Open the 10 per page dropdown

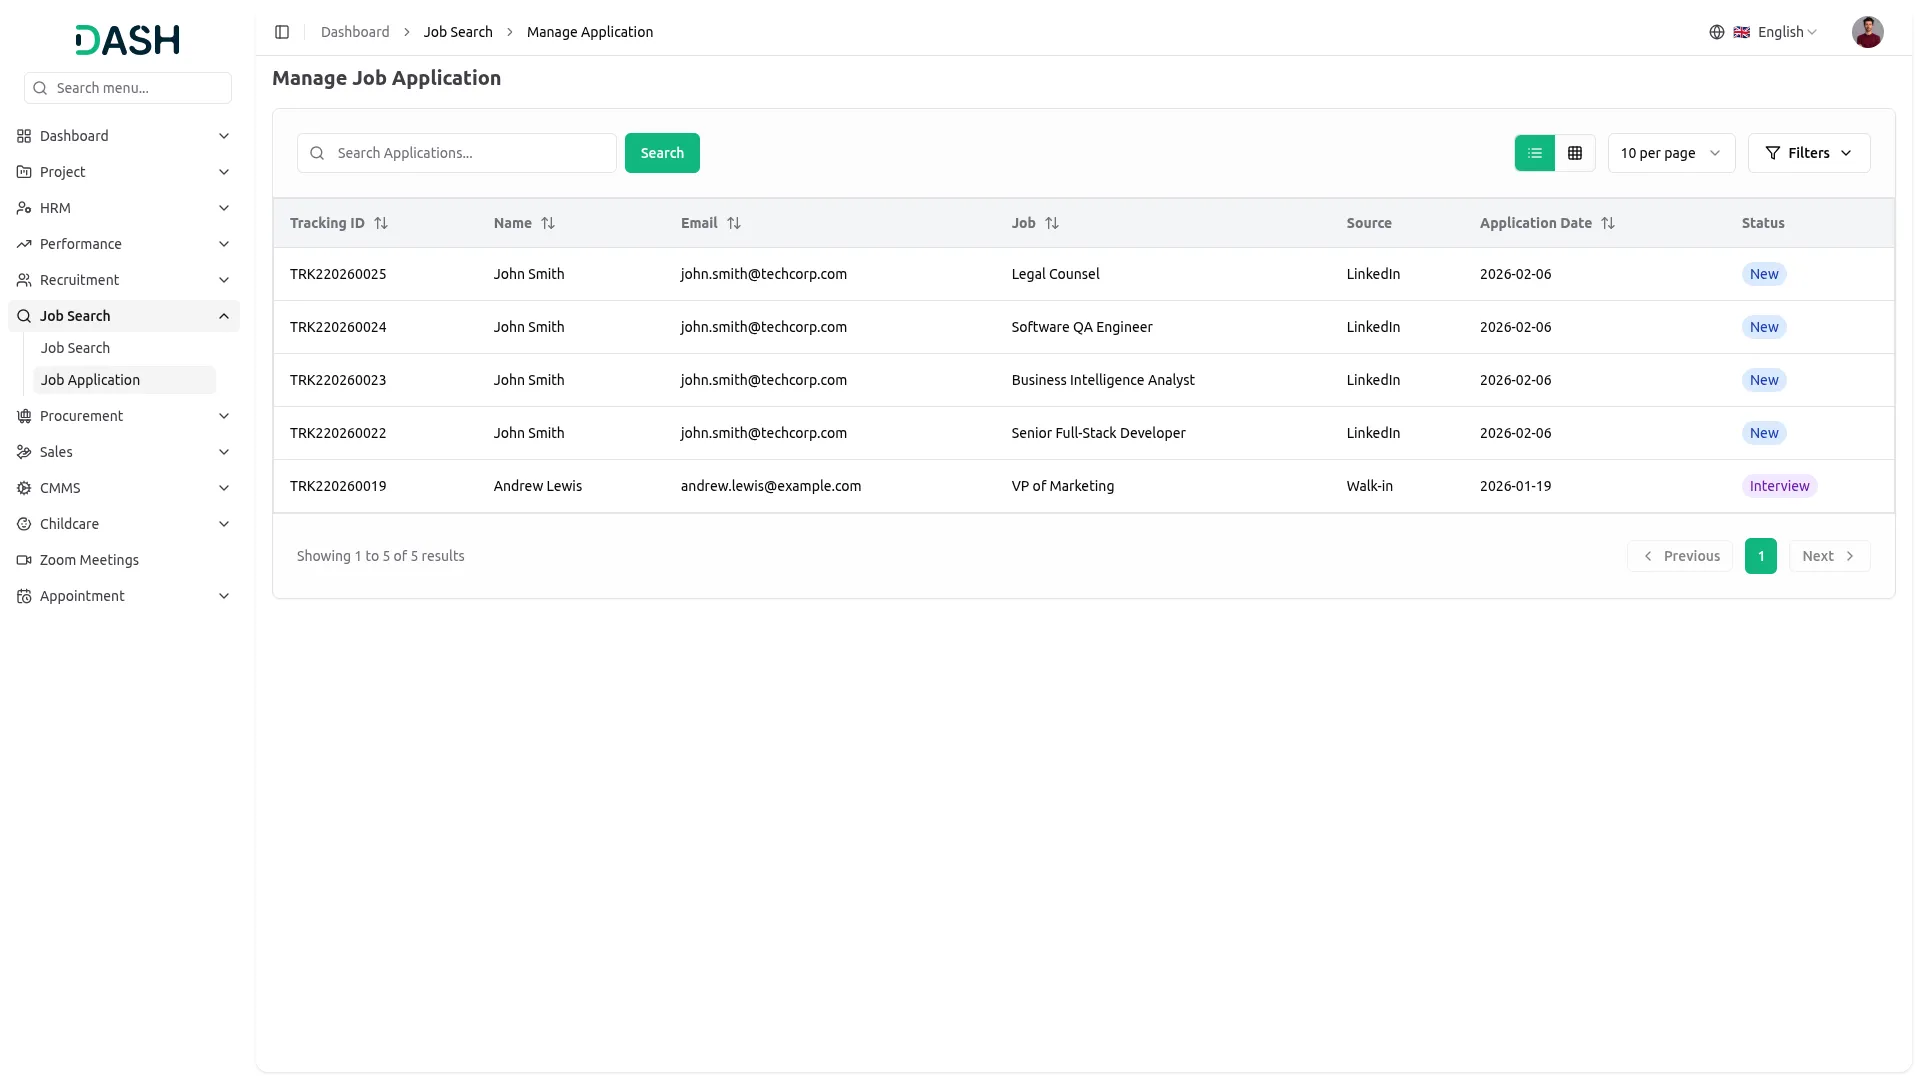(x=1671, y=153)
